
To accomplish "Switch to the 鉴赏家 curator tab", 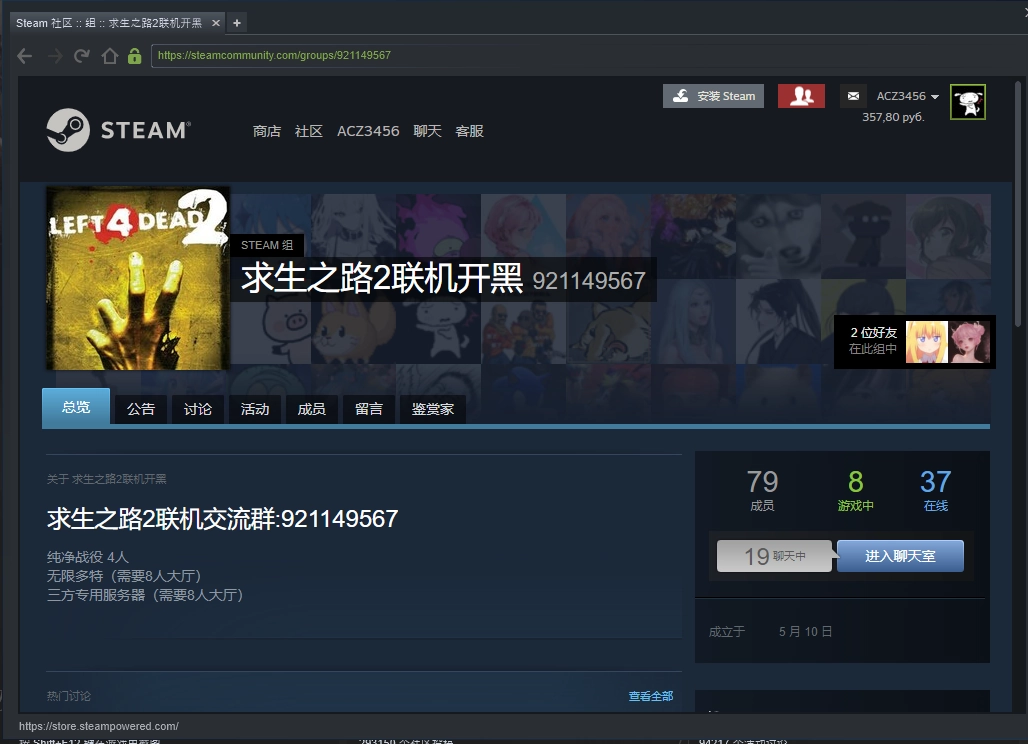I will pyautogui.click(x=433, y=408).
